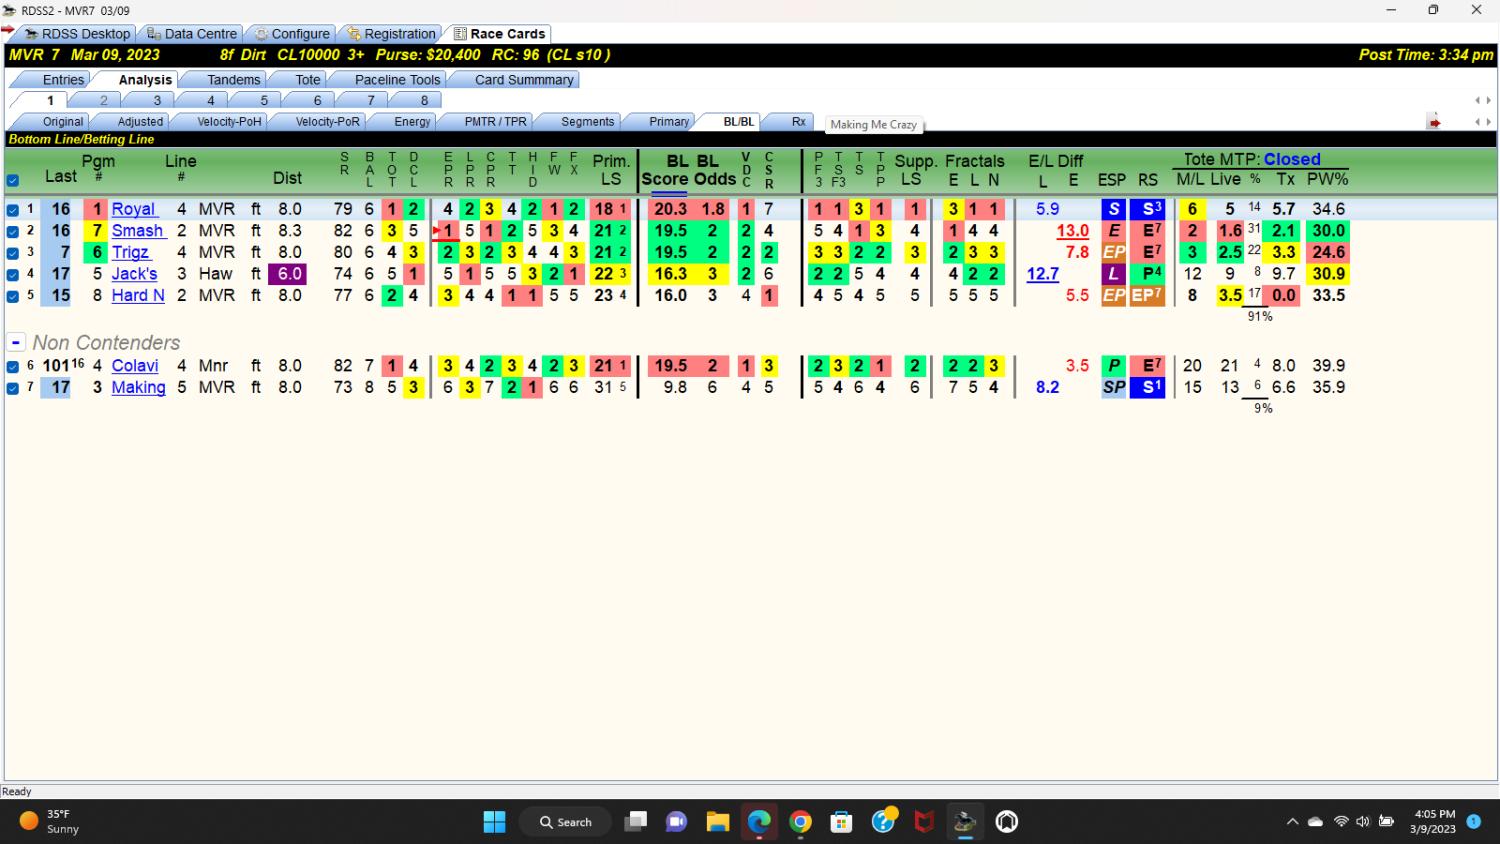Open the Making horse link
The width and height of the screenshot is (1500, 844).
click(x=138, y=387)
